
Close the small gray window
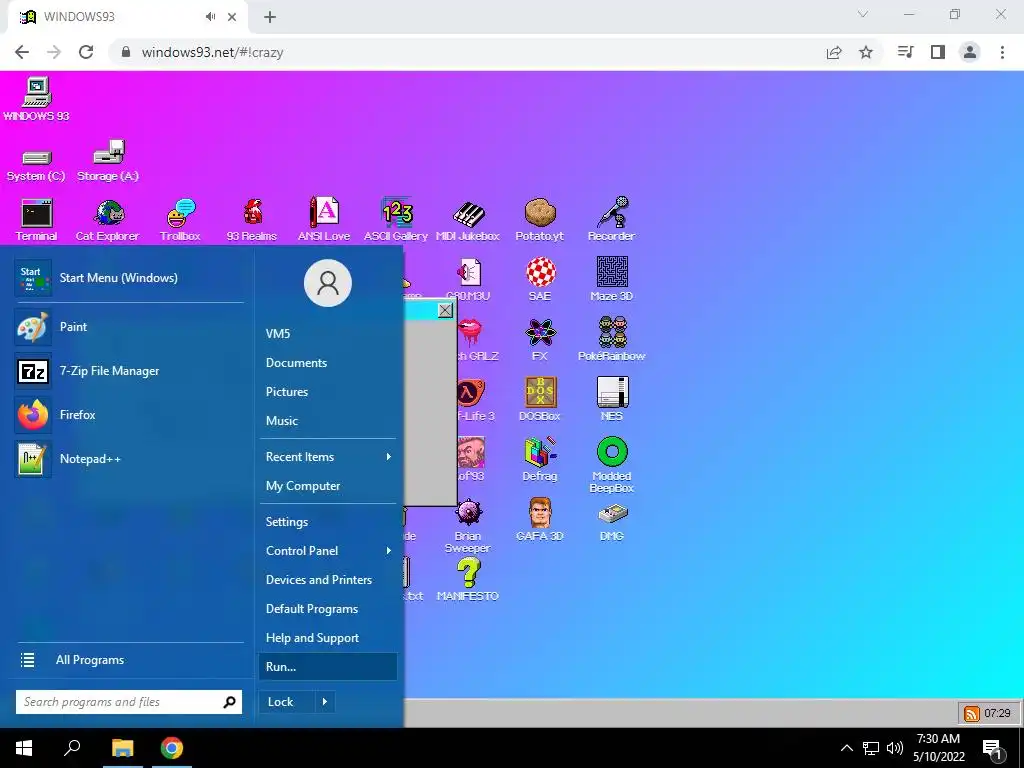point(445,310)
